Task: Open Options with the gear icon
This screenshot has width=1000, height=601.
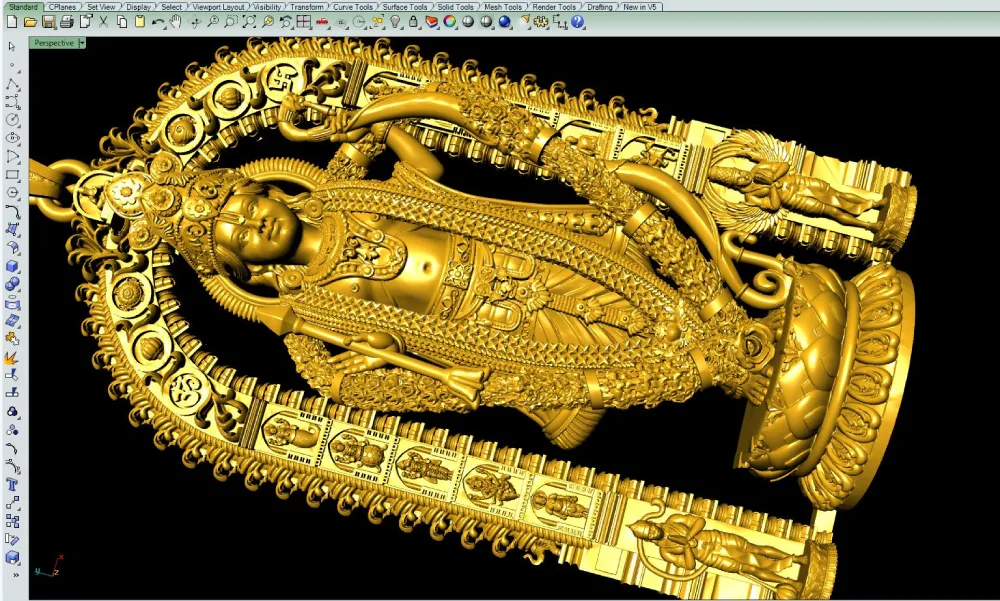Action: (541, 22)
